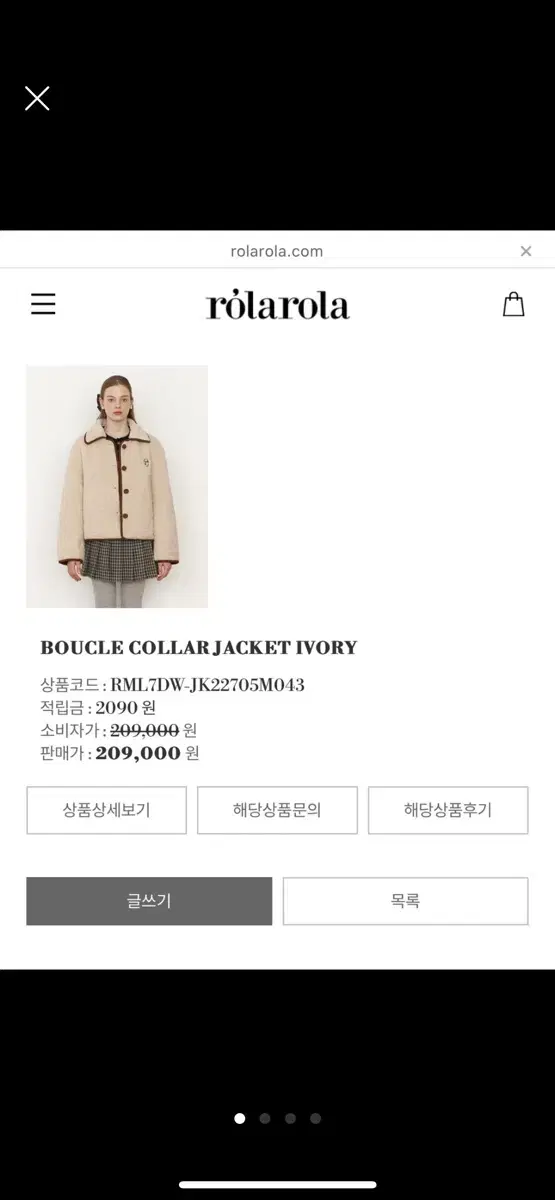
Task: Click the 해당상품문의 button
Action: pyautogui.click(x=277, y=810)
